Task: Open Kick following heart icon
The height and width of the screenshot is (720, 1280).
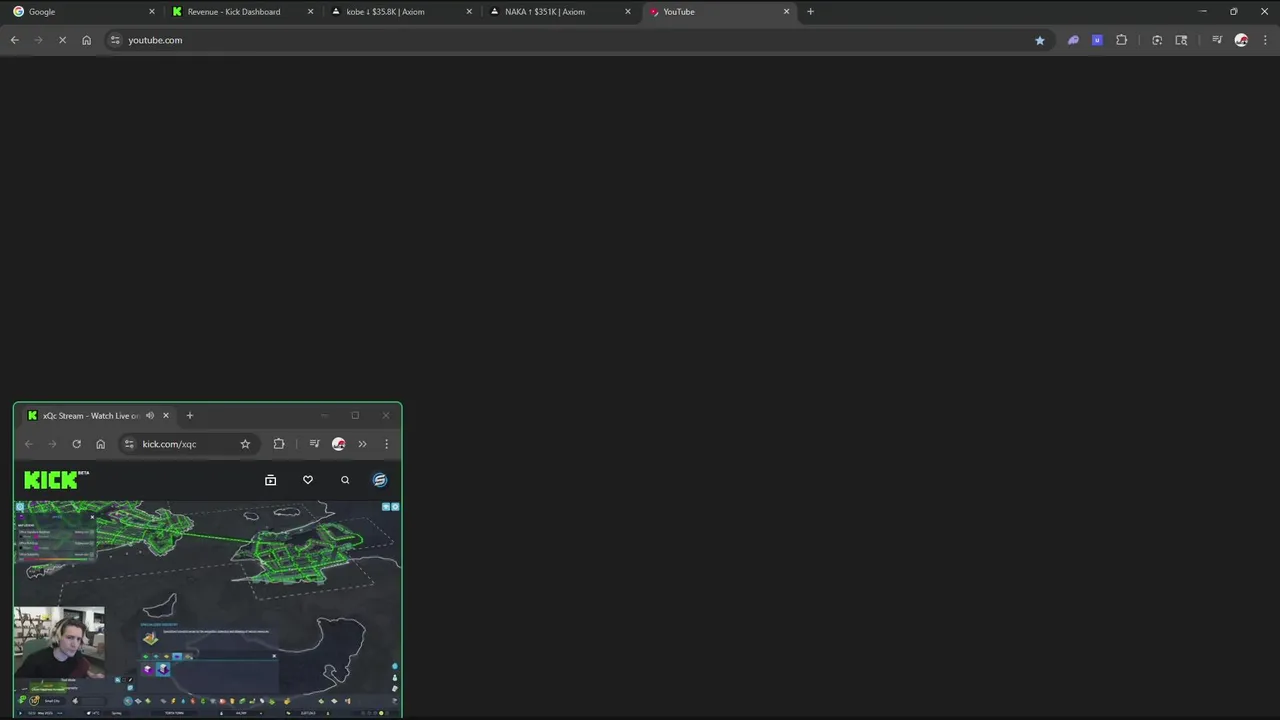Action: tap(308, 480)
